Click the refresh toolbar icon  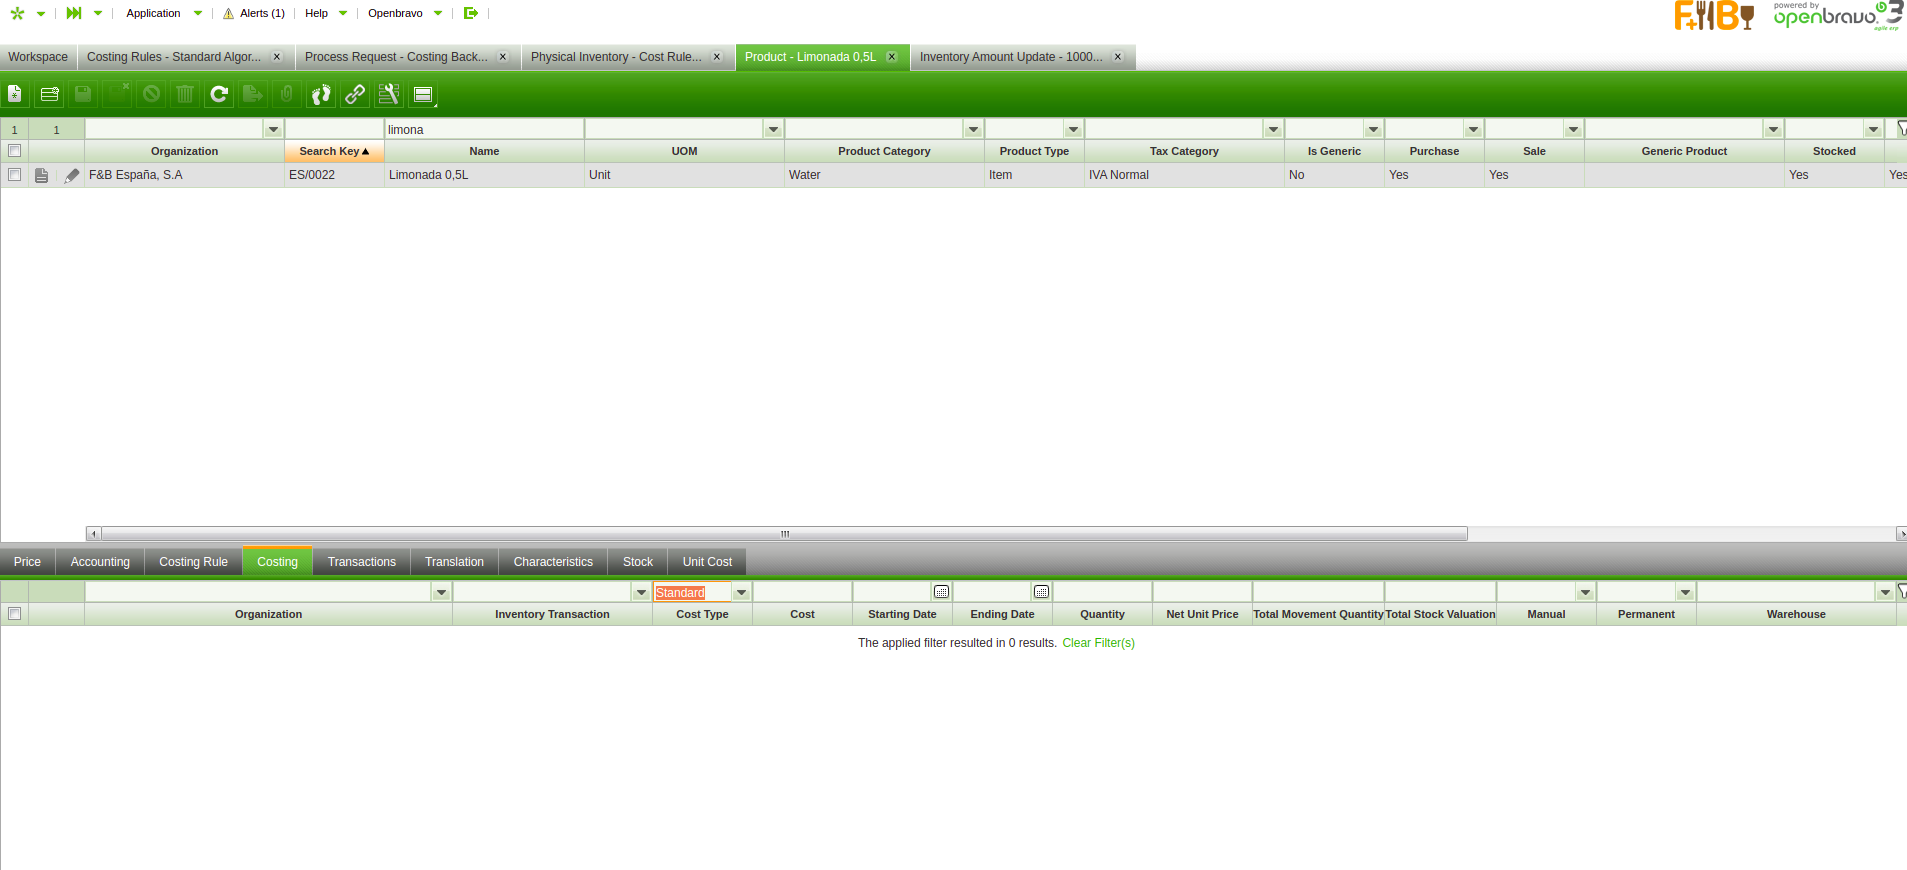click(x=219, y=94)
